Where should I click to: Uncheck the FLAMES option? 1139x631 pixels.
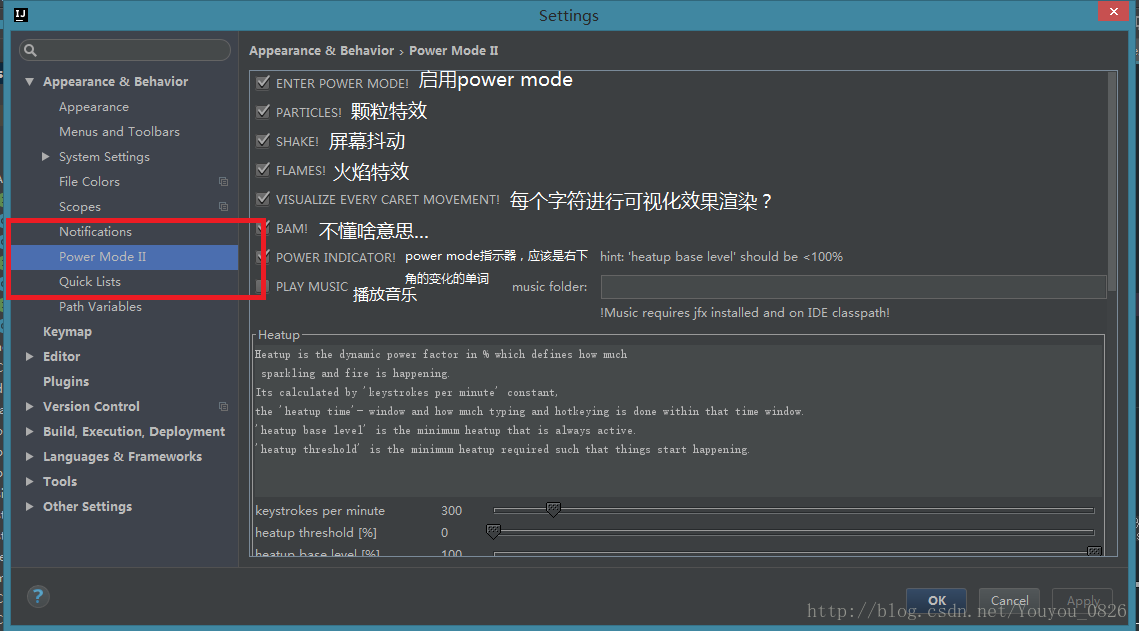click(x=263, y=170)
